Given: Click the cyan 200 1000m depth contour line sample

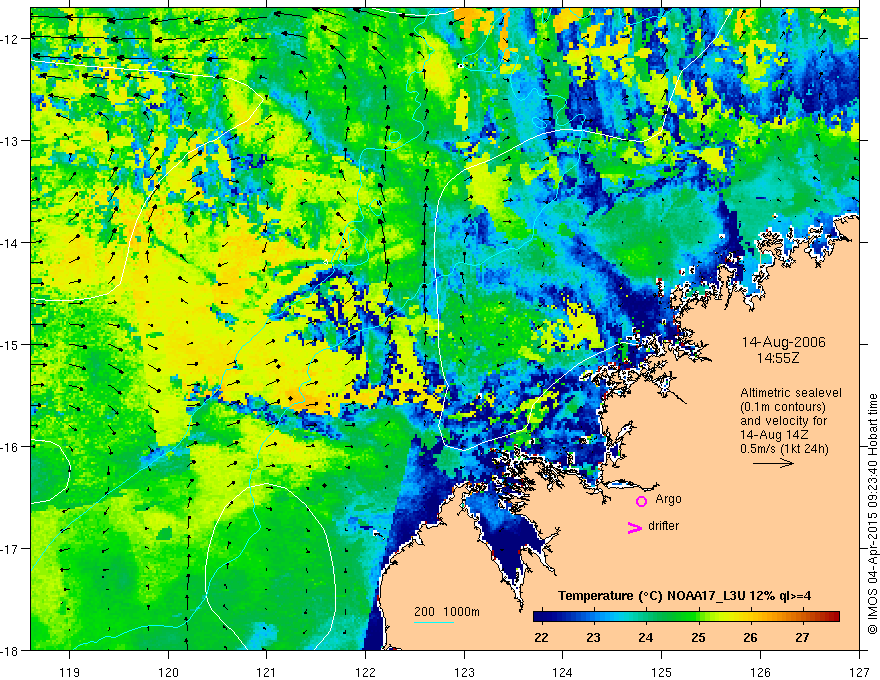Looking at the screenshot, I should tap(434, 622).
